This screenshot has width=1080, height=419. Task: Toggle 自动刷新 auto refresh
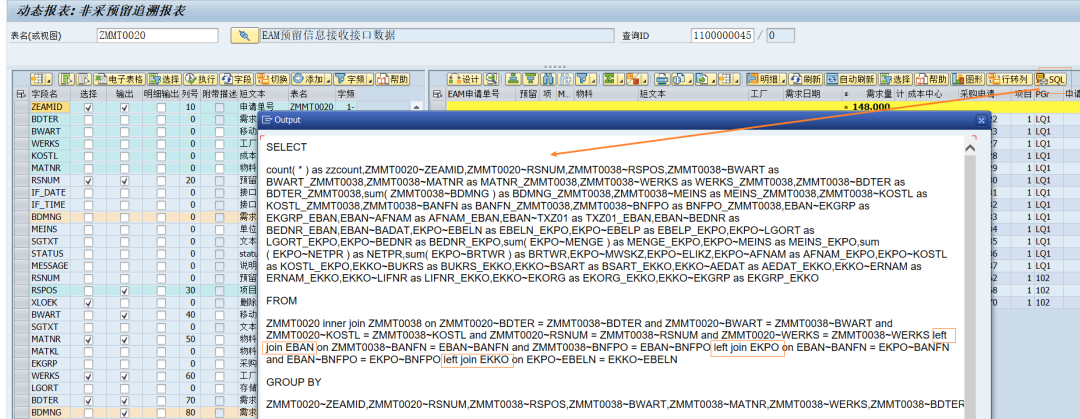[850, 79]
